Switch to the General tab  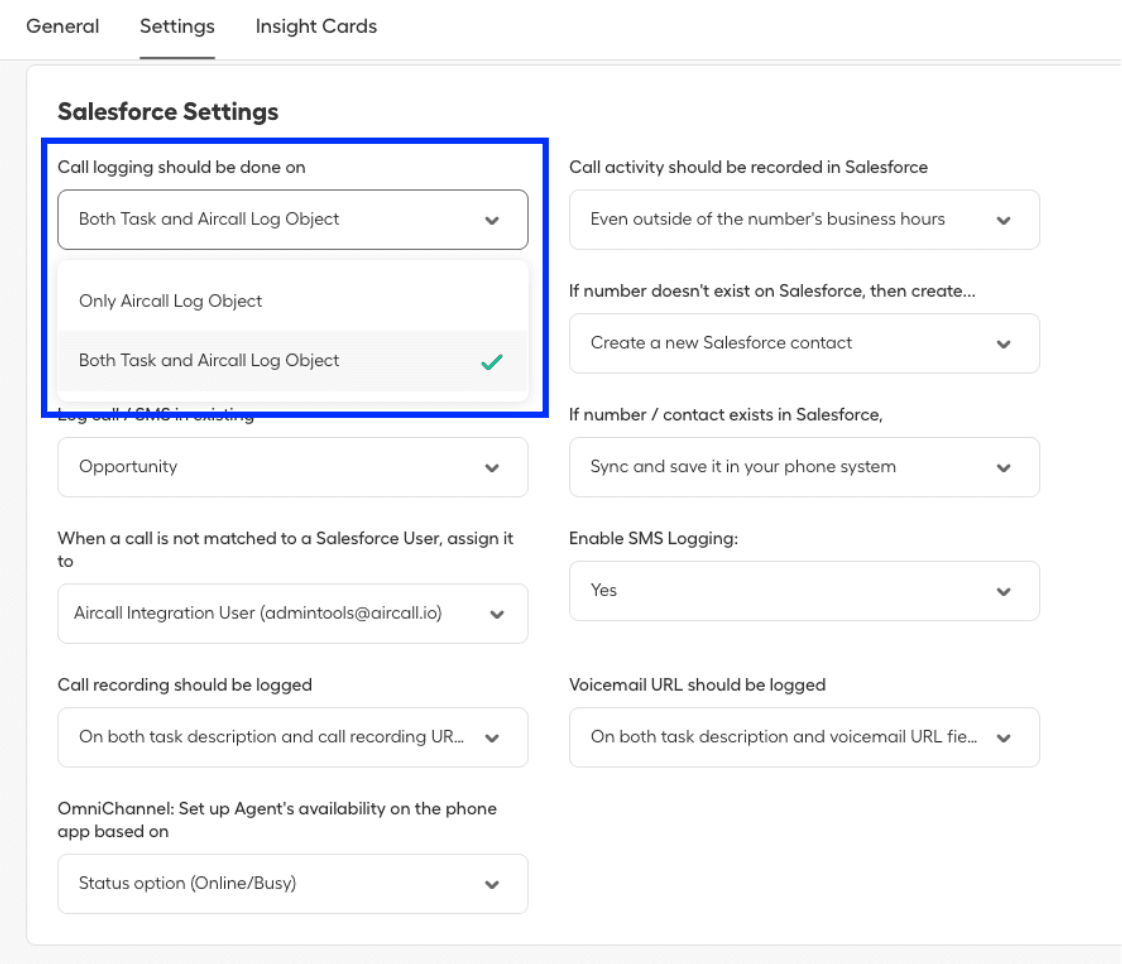tap(62, 27)
